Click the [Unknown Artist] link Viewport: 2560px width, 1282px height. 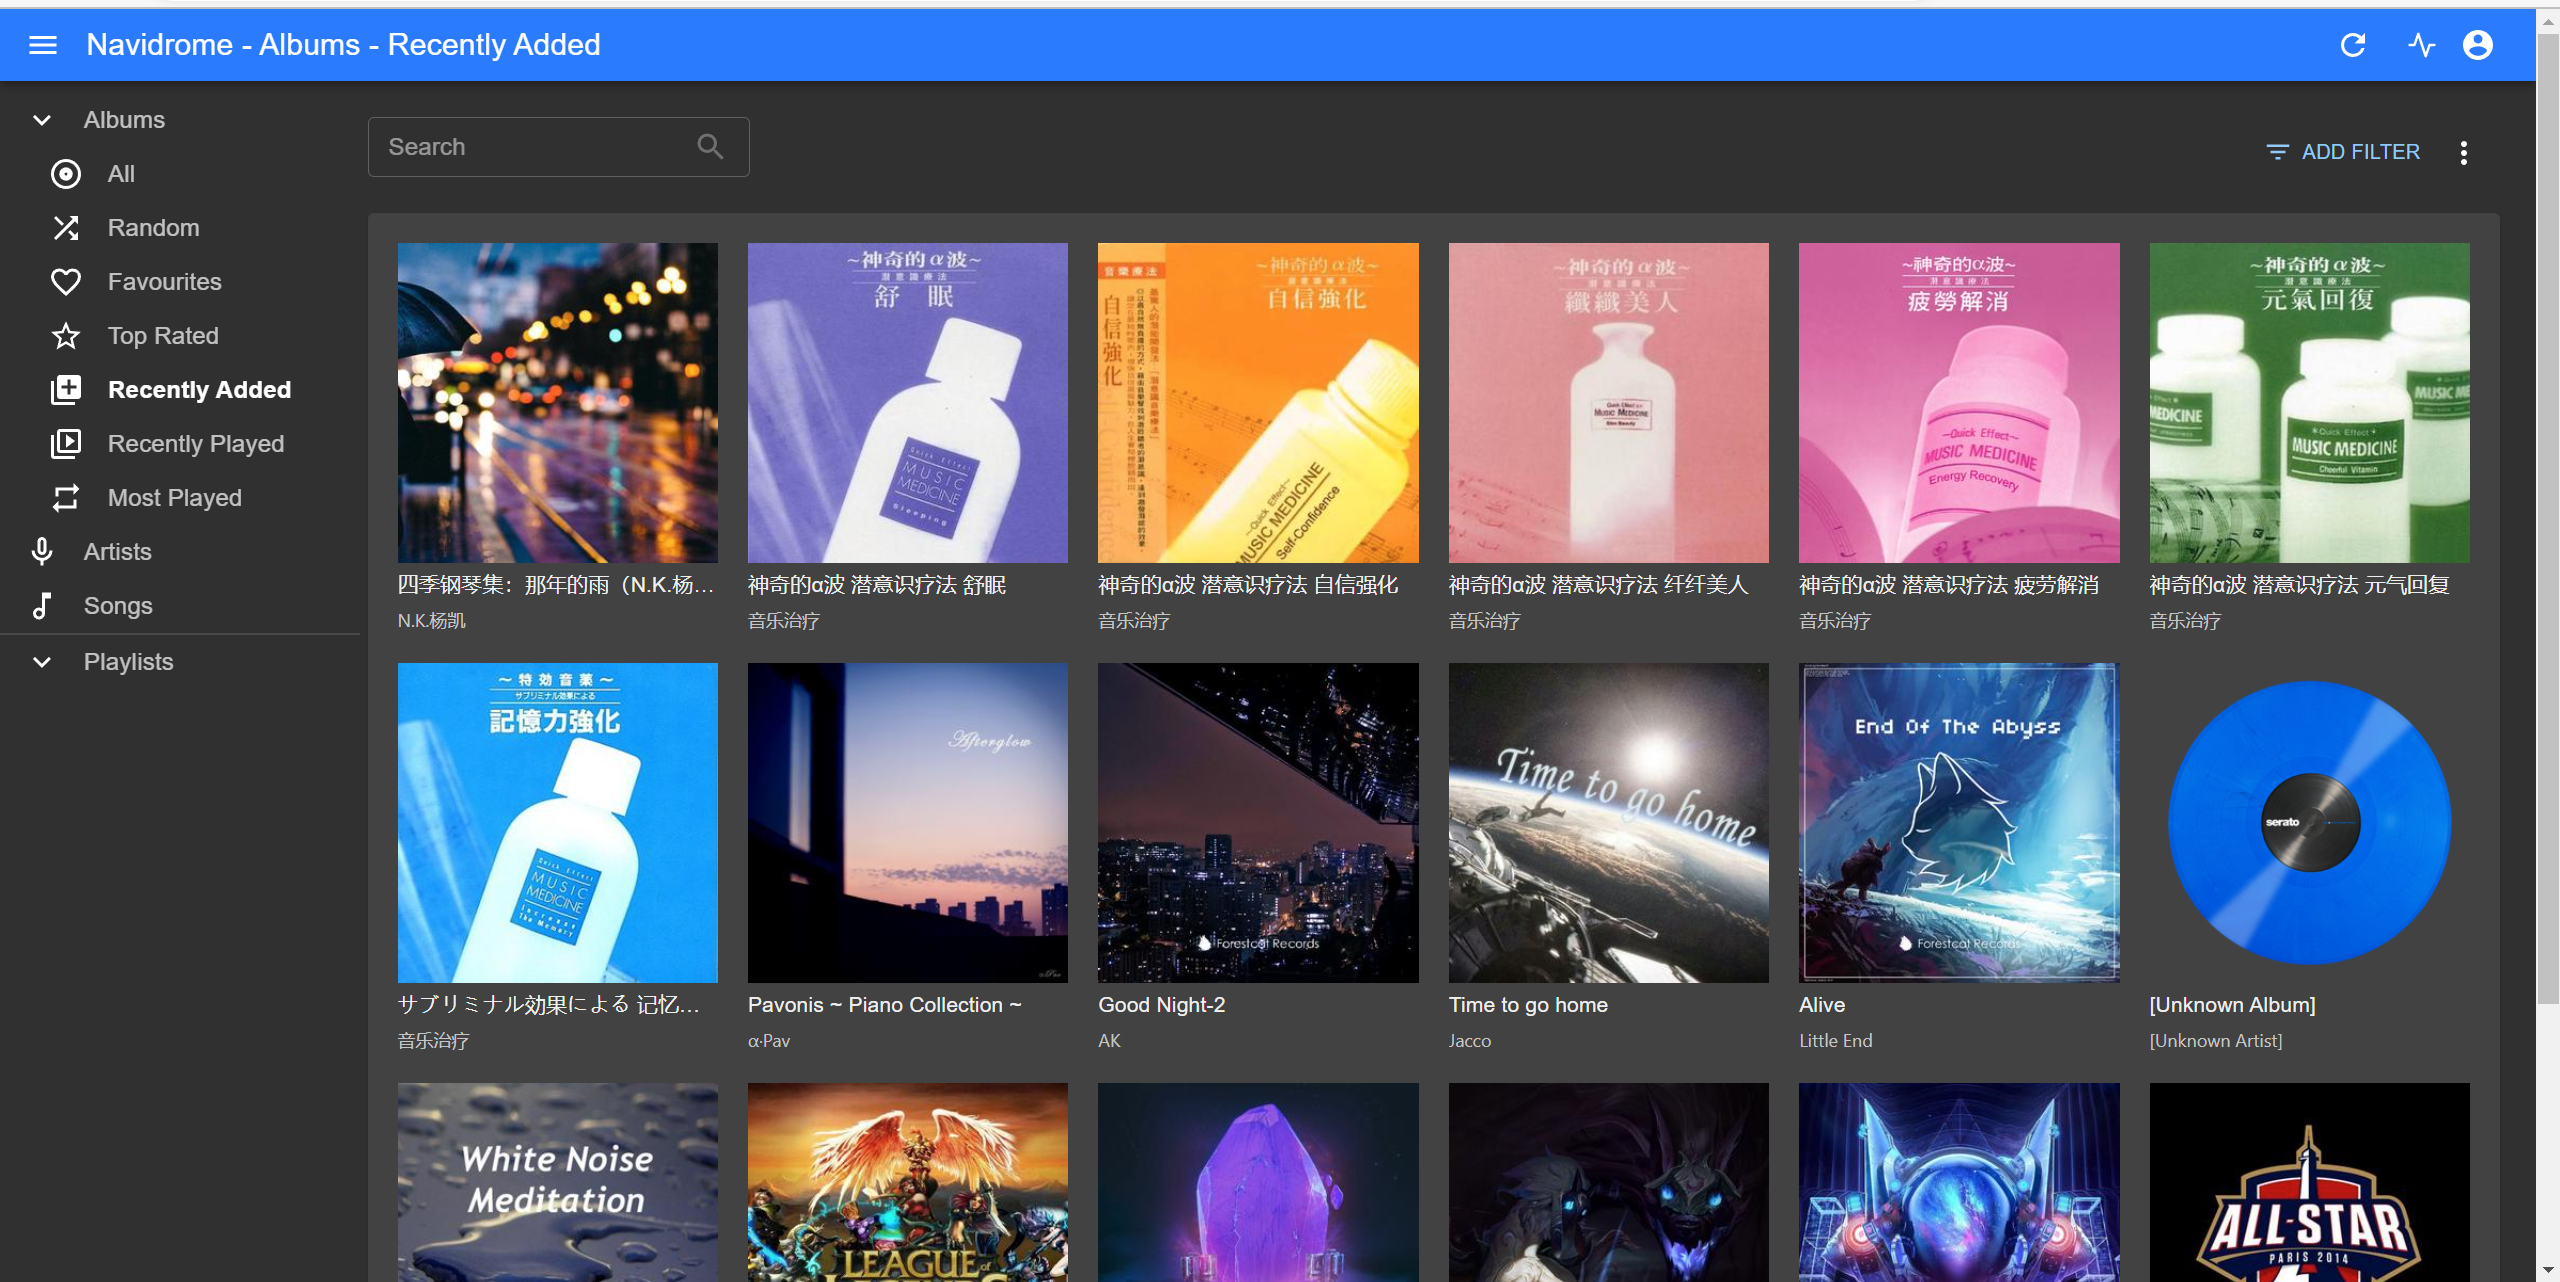pos(2216,1041)
